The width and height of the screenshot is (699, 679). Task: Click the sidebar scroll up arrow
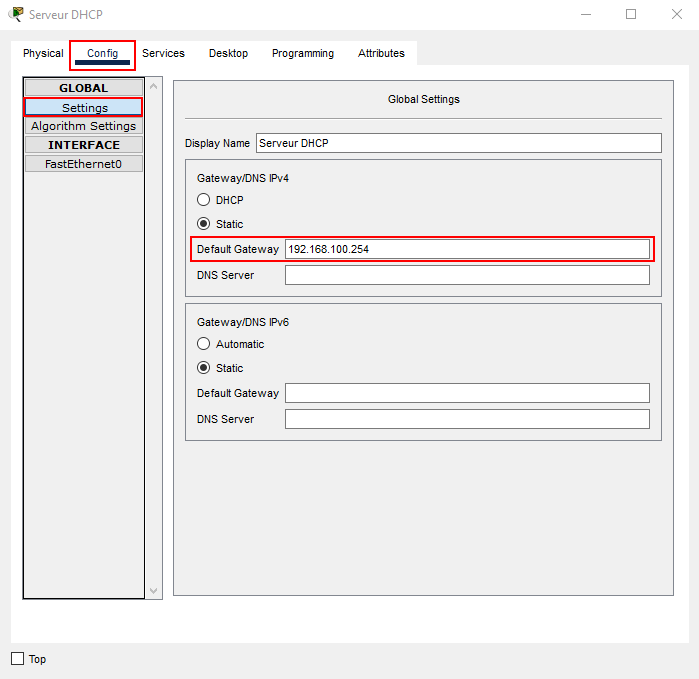click(x=154, y=86)
